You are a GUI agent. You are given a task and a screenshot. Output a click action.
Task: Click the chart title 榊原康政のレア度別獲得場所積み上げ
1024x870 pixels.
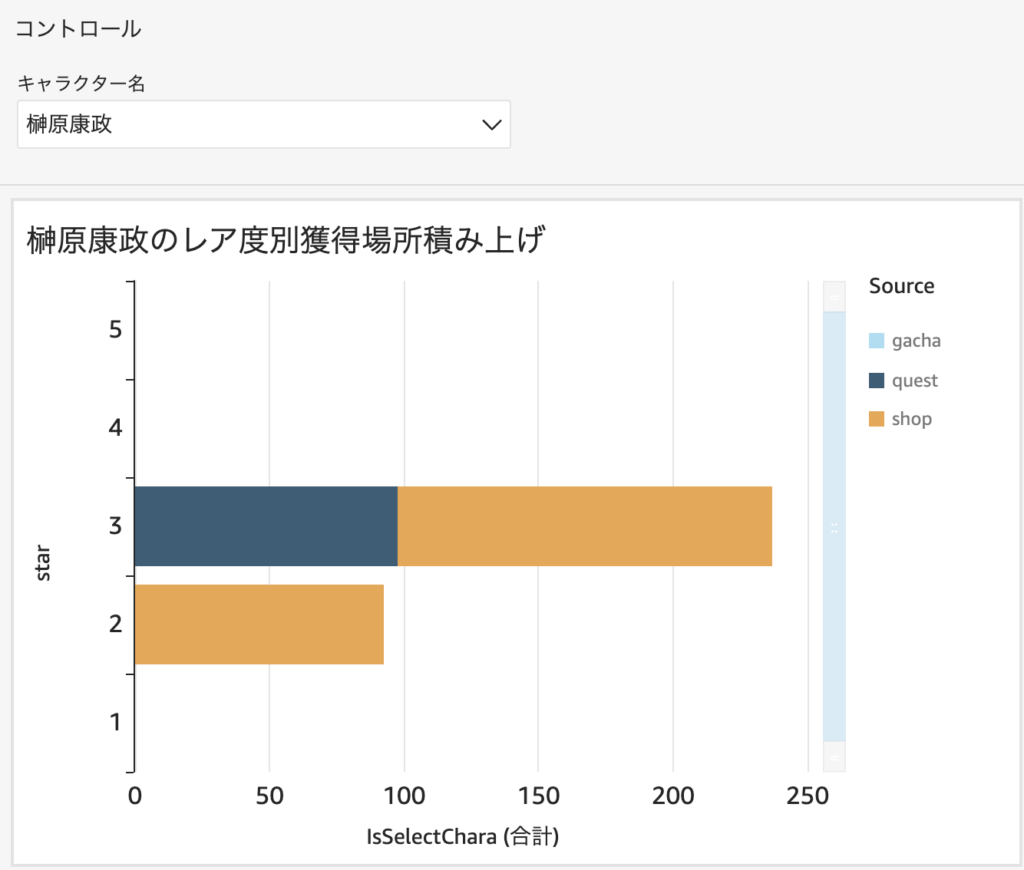coord(285,240)
